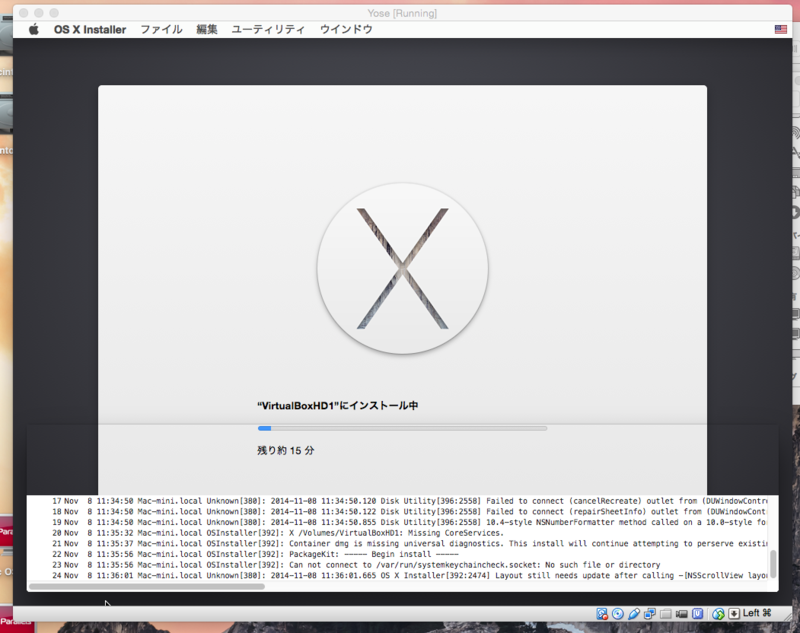The width and height of the screenshot is (800, 633).
Task: Click the 残り約 15 分 remaining time text
Action: [x=286, y=450]
